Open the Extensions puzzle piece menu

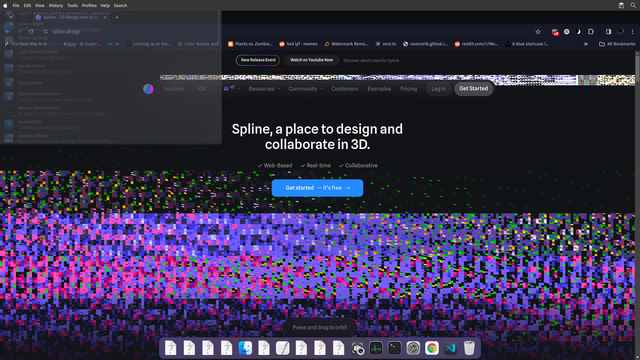[x=591, y=32]
